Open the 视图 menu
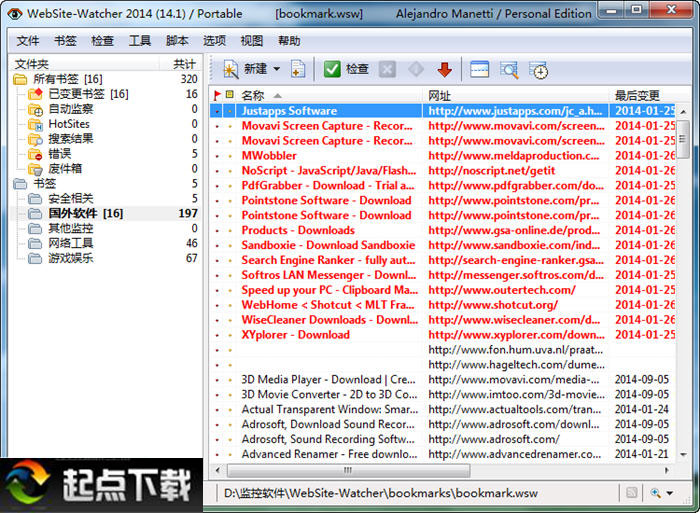 (x=252, y=41)
